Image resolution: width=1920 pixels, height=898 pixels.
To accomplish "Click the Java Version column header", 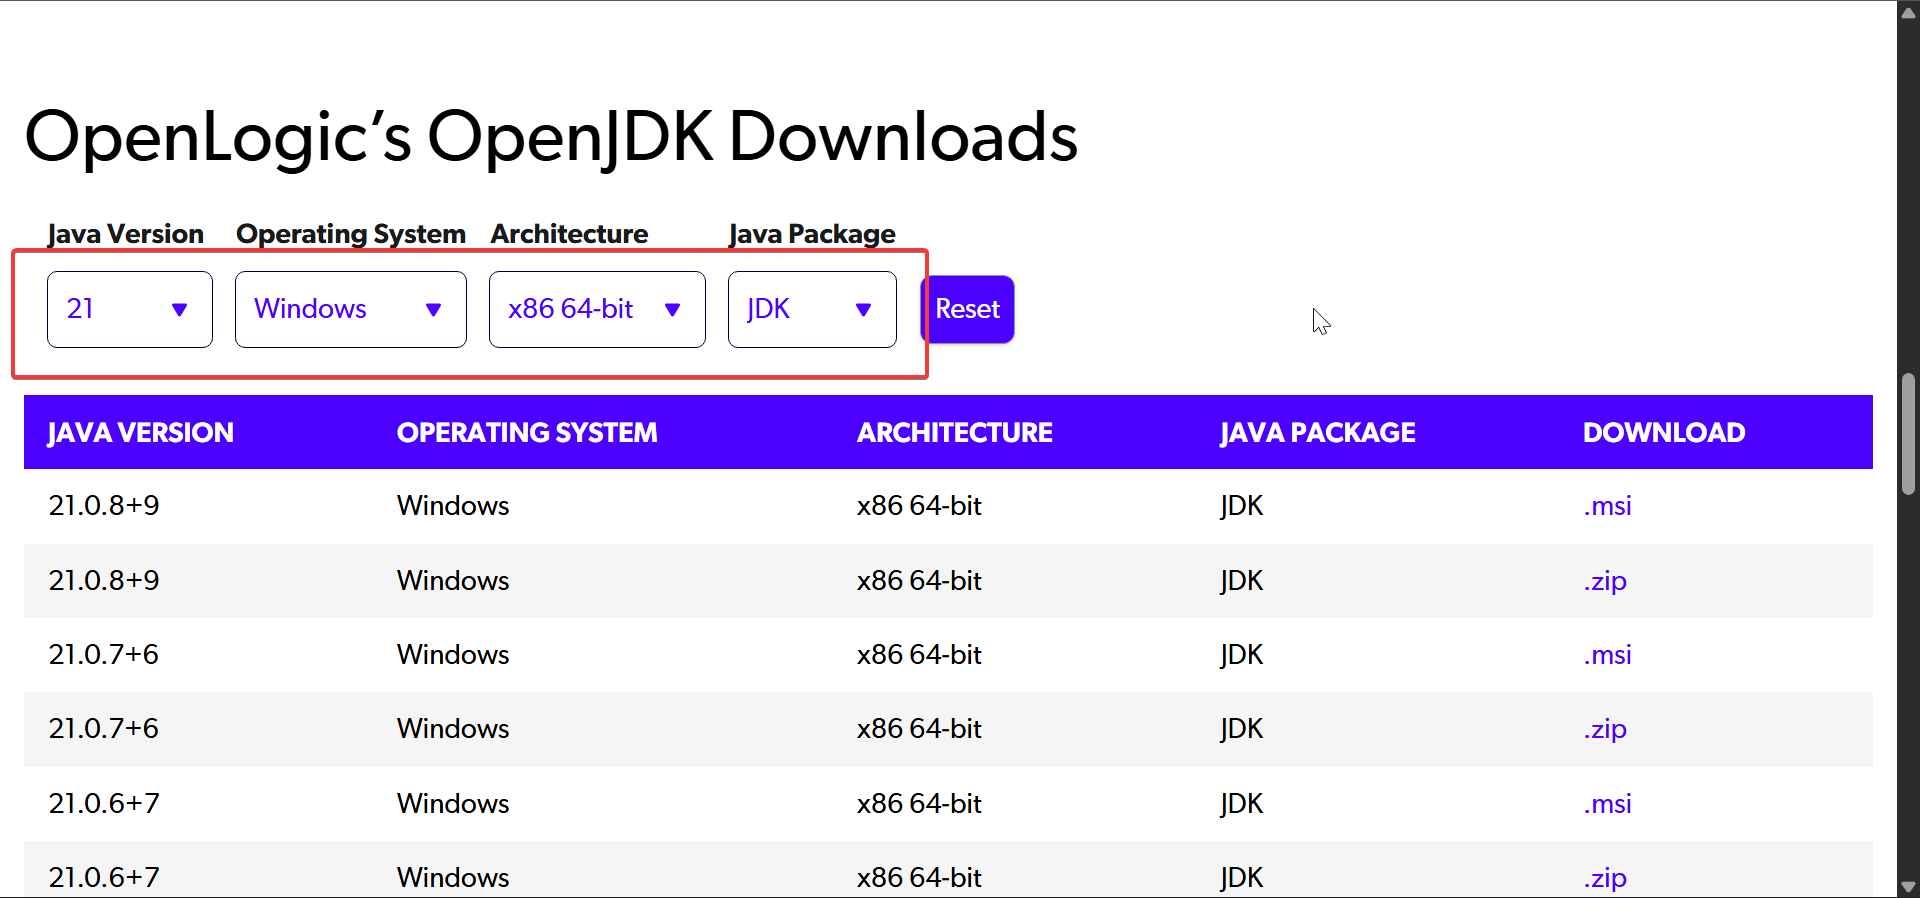I will coord(141,433).
